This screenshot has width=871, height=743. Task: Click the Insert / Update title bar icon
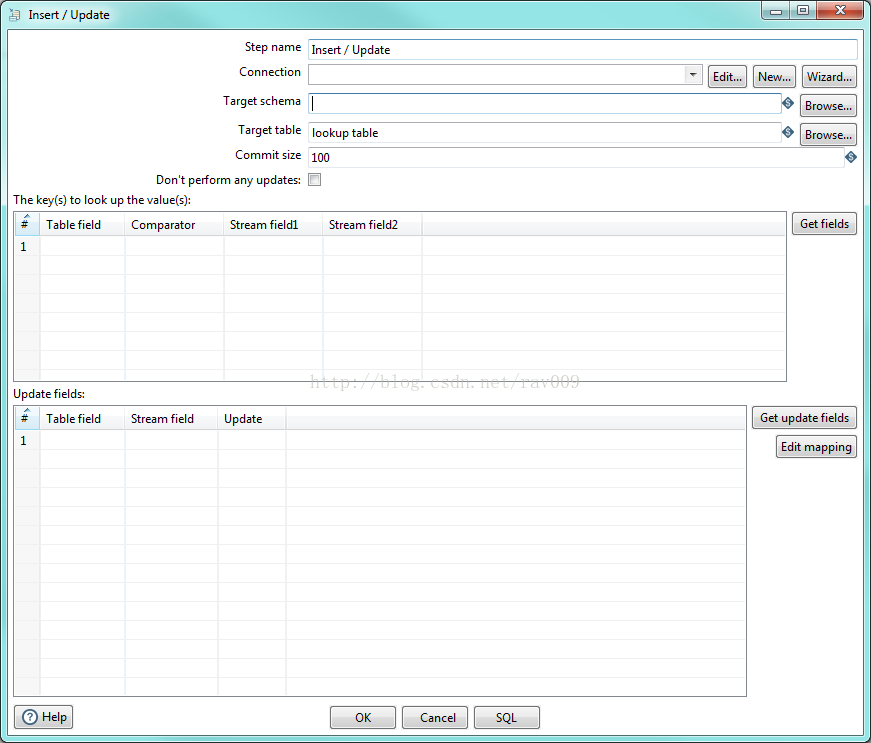(x=15, y=14)
